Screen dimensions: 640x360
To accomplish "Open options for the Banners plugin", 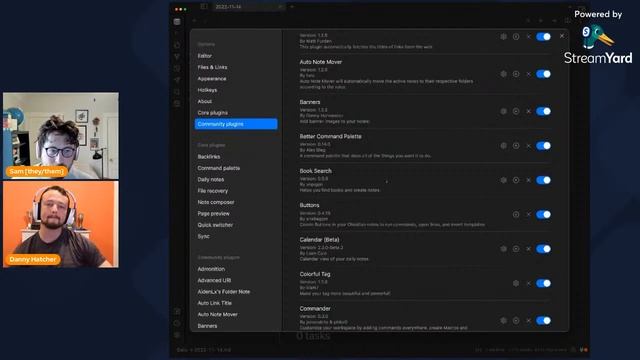I will coord(504,111).
